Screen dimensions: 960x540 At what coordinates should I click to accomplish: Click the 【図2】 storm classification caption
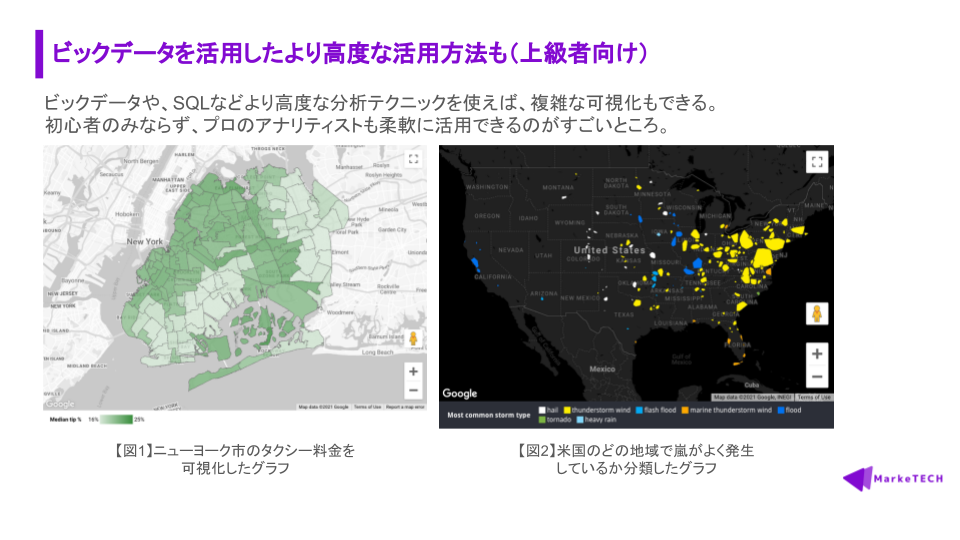[x=636, y=459]
